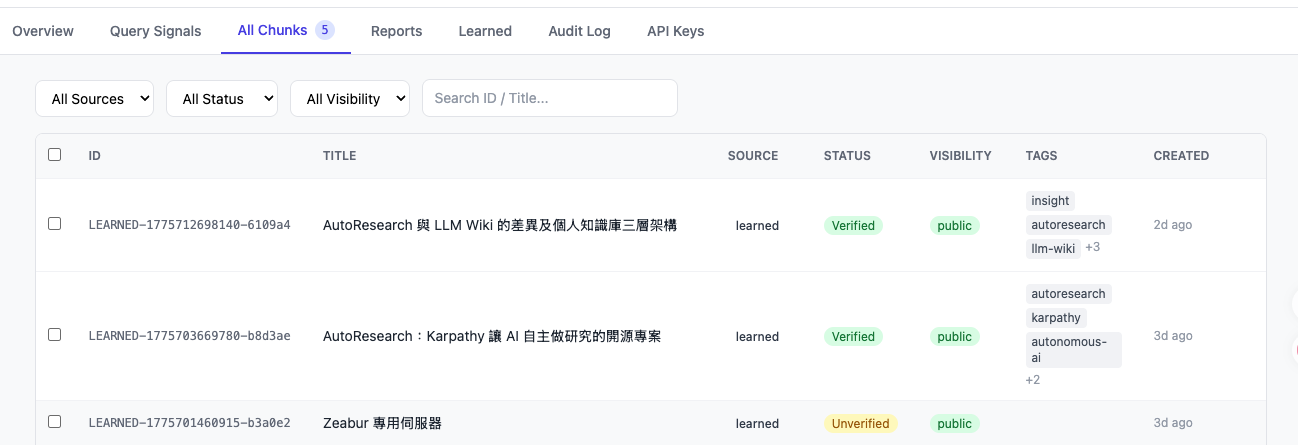Open the Audit Log tab
The height and width of the screenshot is (445, 1298).
(579, 31)
